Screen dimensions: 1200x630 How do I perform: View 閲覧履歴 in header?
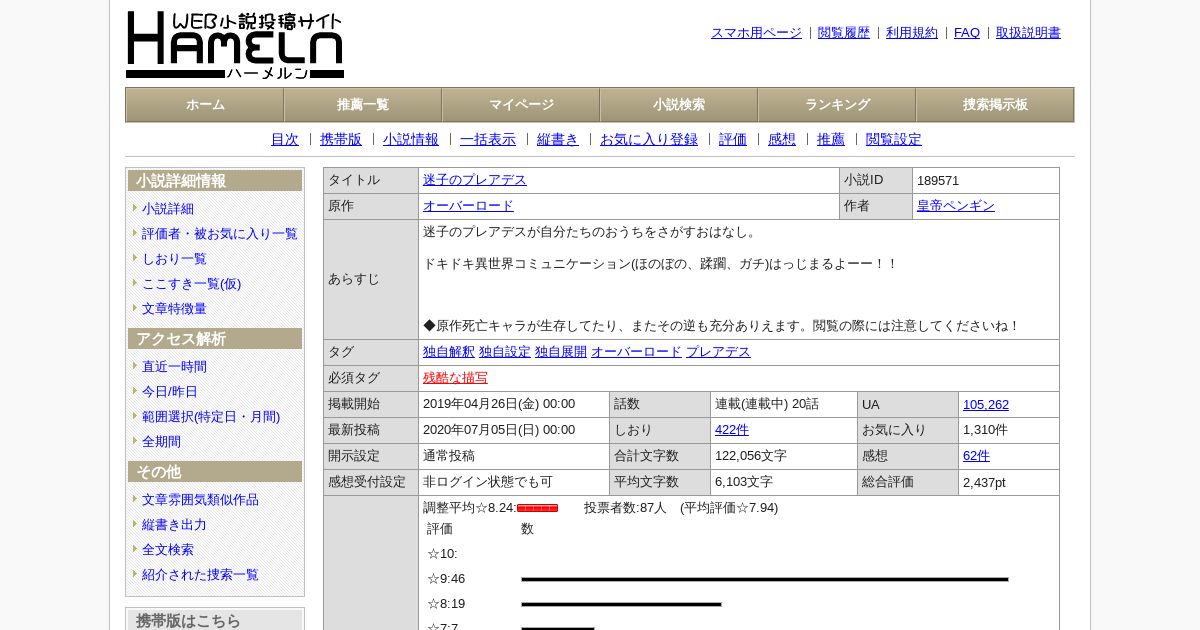844,33
